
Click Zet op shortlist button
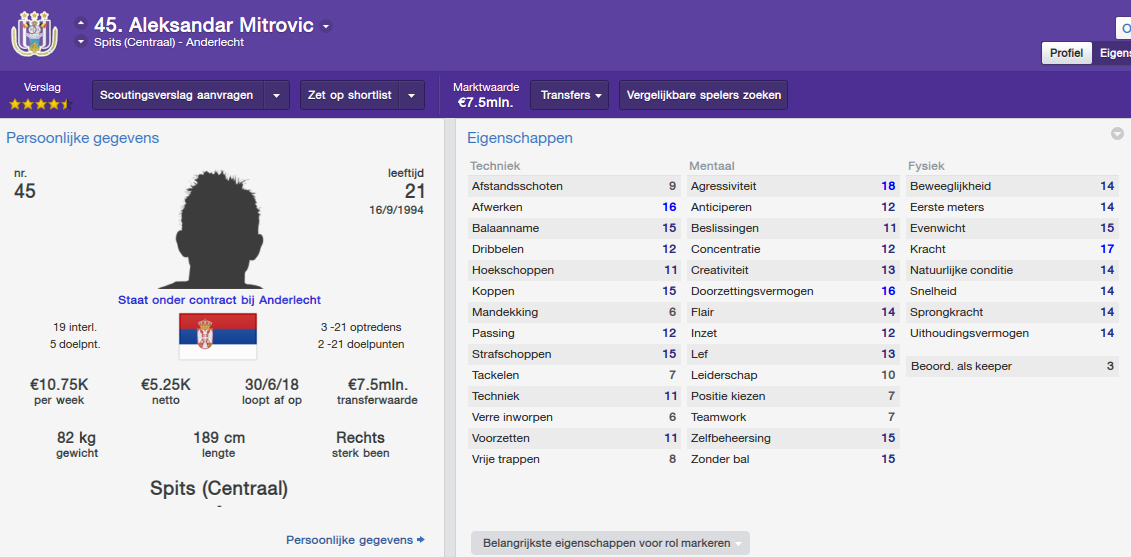pos(348,96)
